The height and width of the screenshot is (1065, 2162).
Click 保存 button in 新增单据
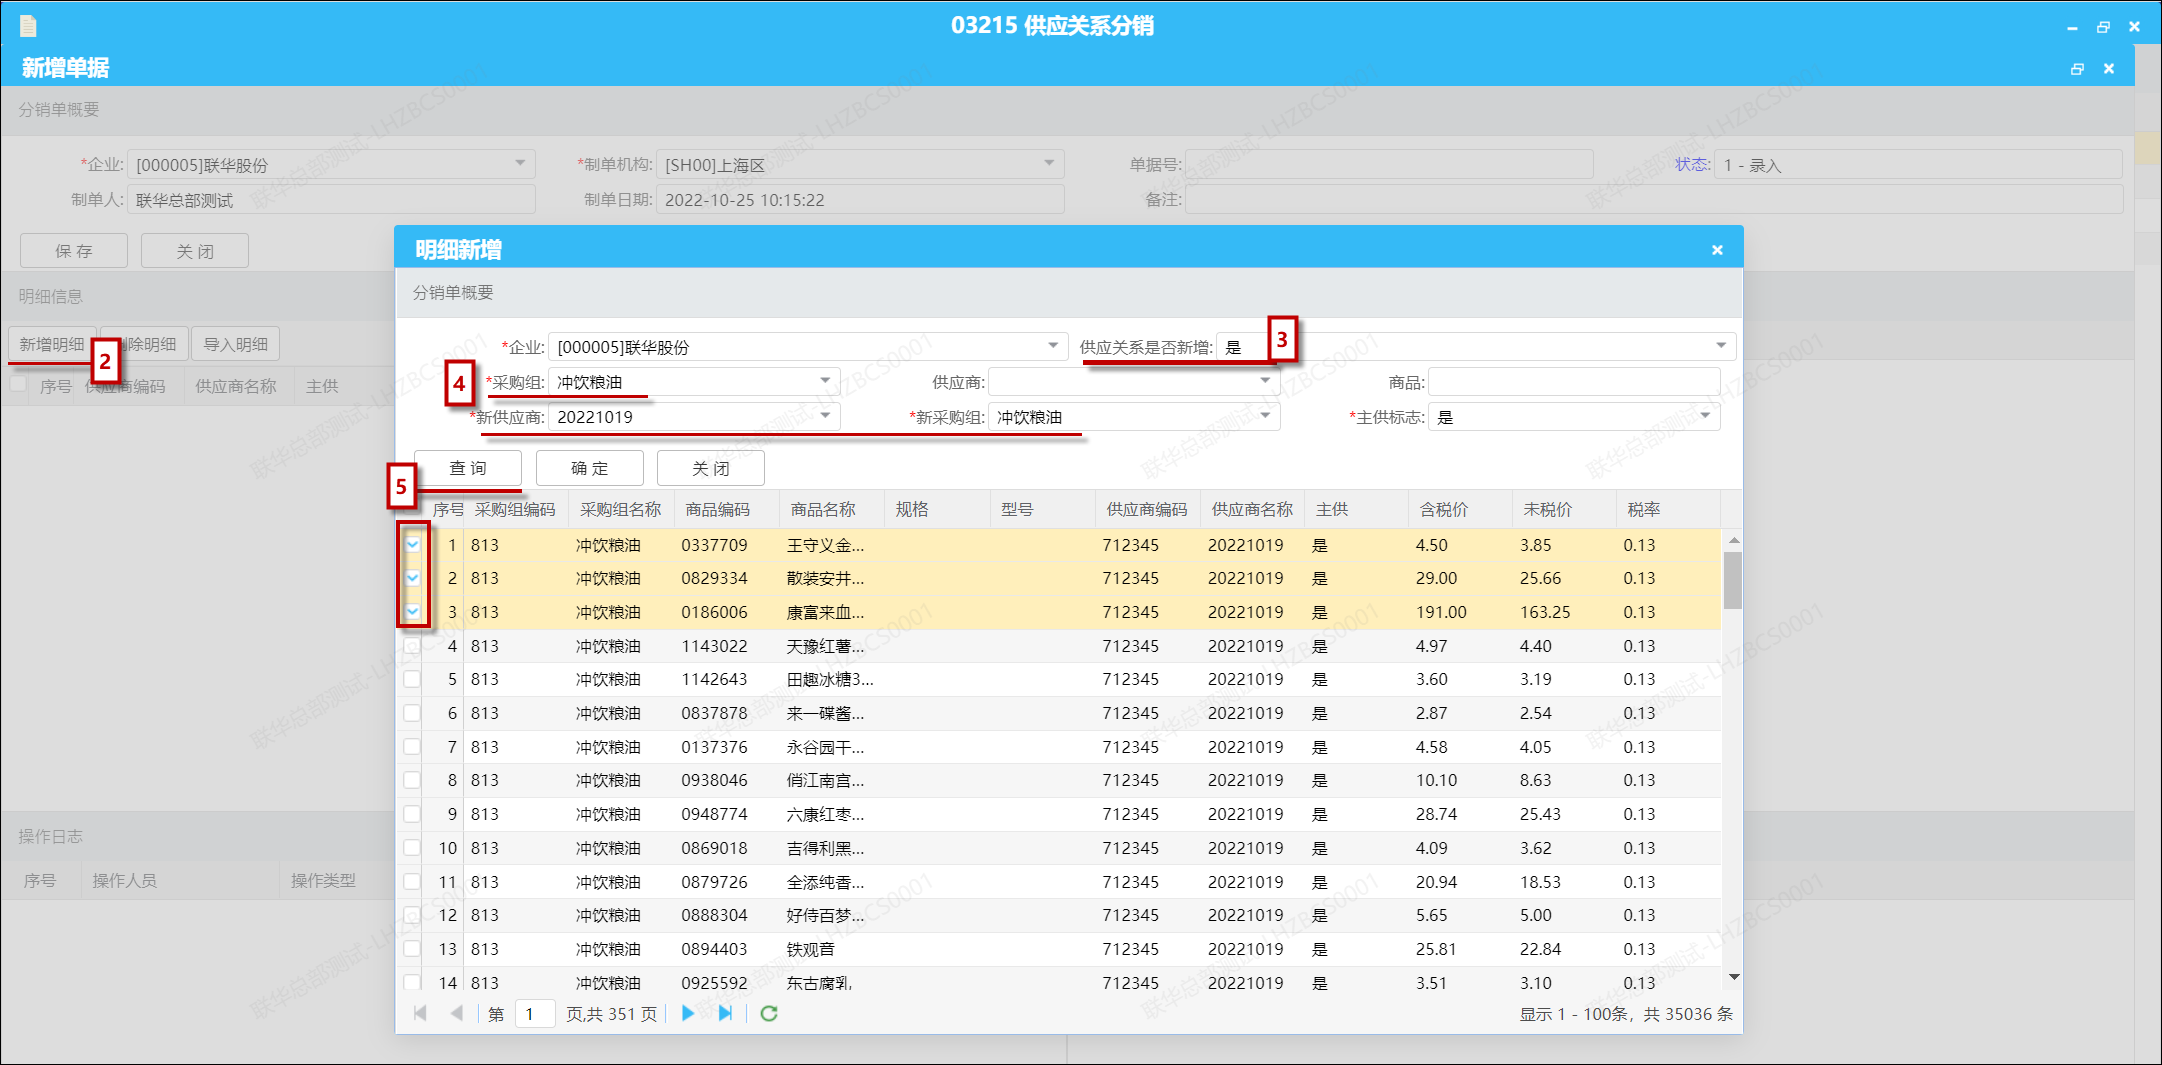[74, 251]
